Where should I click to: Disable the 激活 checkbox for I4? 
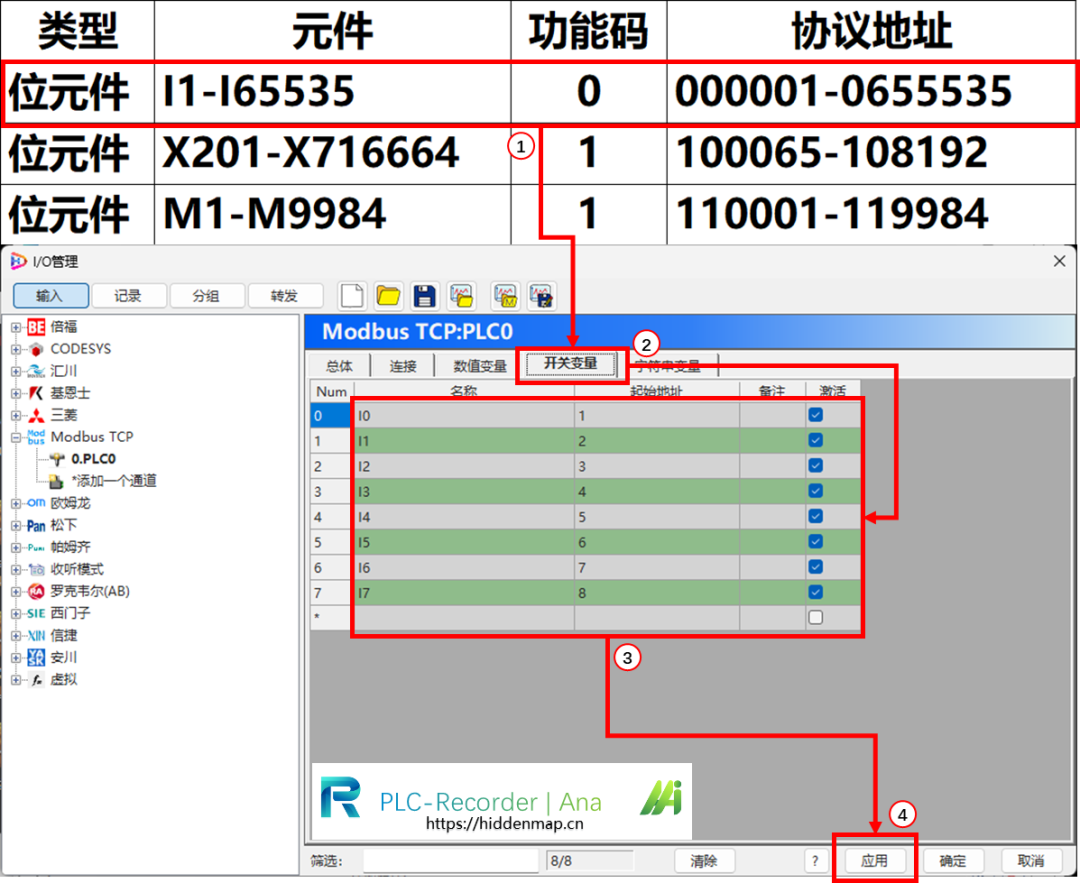pyautogui.click(x=816, y=516)
